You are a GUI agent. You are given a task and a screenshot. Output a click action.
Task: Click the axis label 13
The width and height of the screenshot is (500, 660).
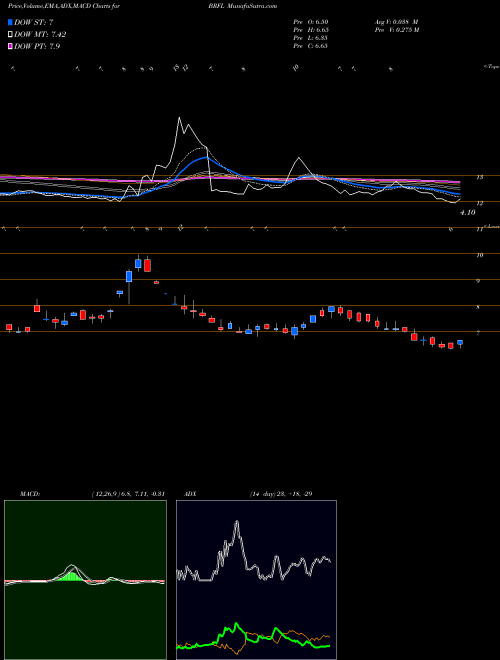pyautogui.click(x=479, y=177)
